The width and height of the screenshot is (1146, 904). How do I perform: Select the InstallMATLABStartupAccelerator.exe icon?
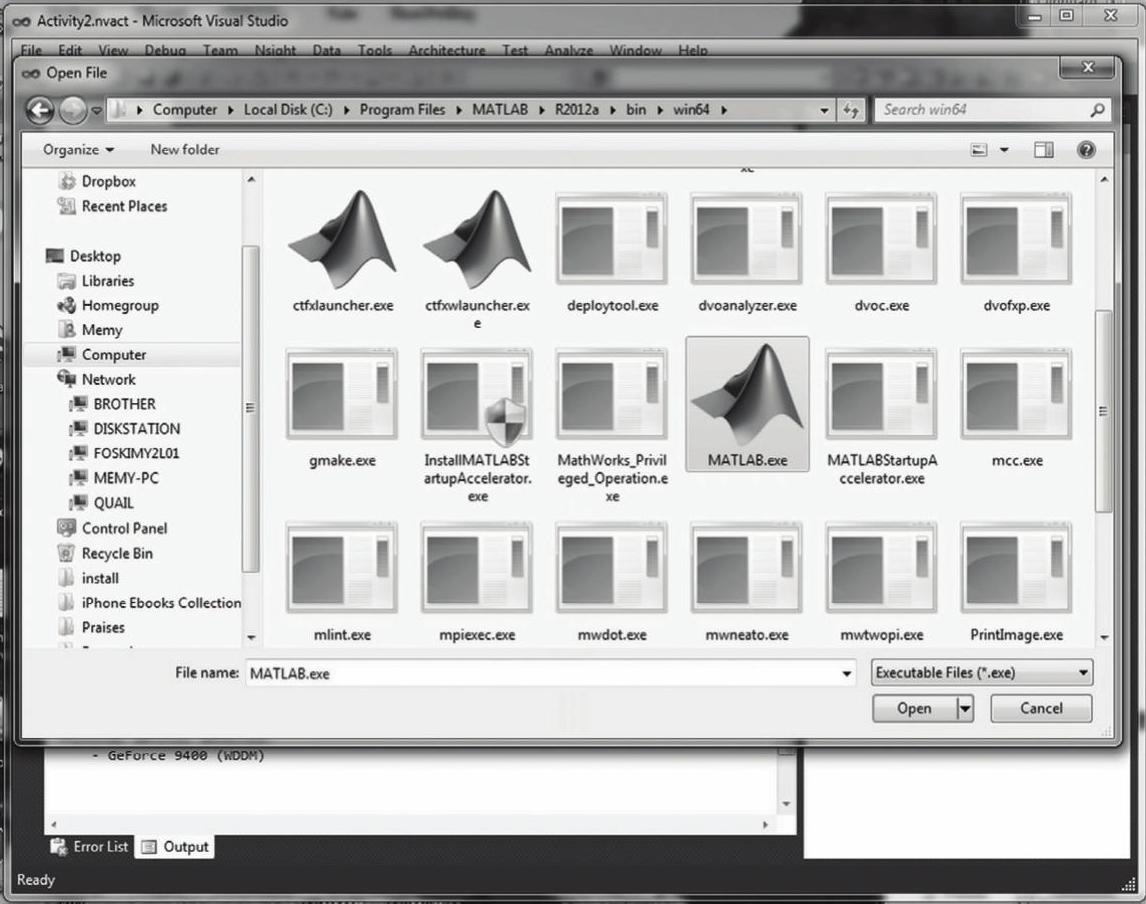coord(477,395)
